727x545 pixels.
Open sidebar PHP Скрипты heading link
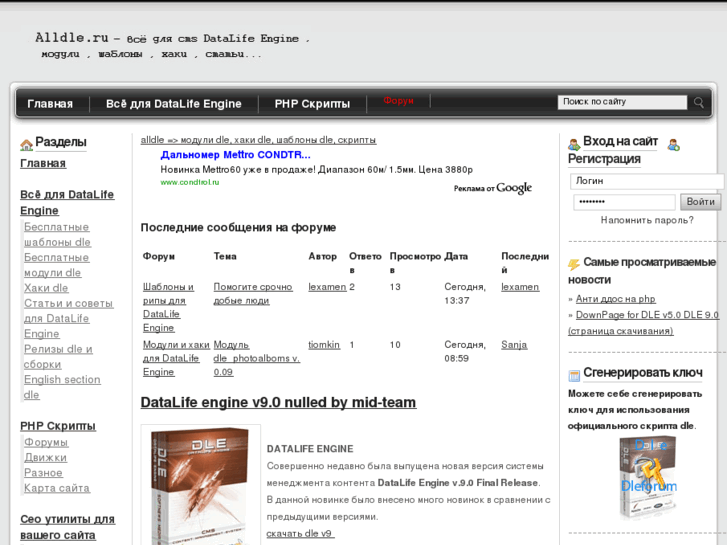tap(58, 426)
